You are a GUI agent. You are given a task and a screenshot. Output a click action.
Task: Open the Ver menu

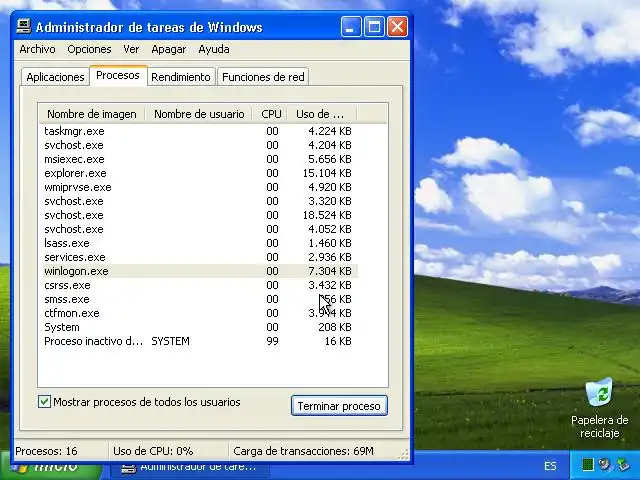(131, 49)
